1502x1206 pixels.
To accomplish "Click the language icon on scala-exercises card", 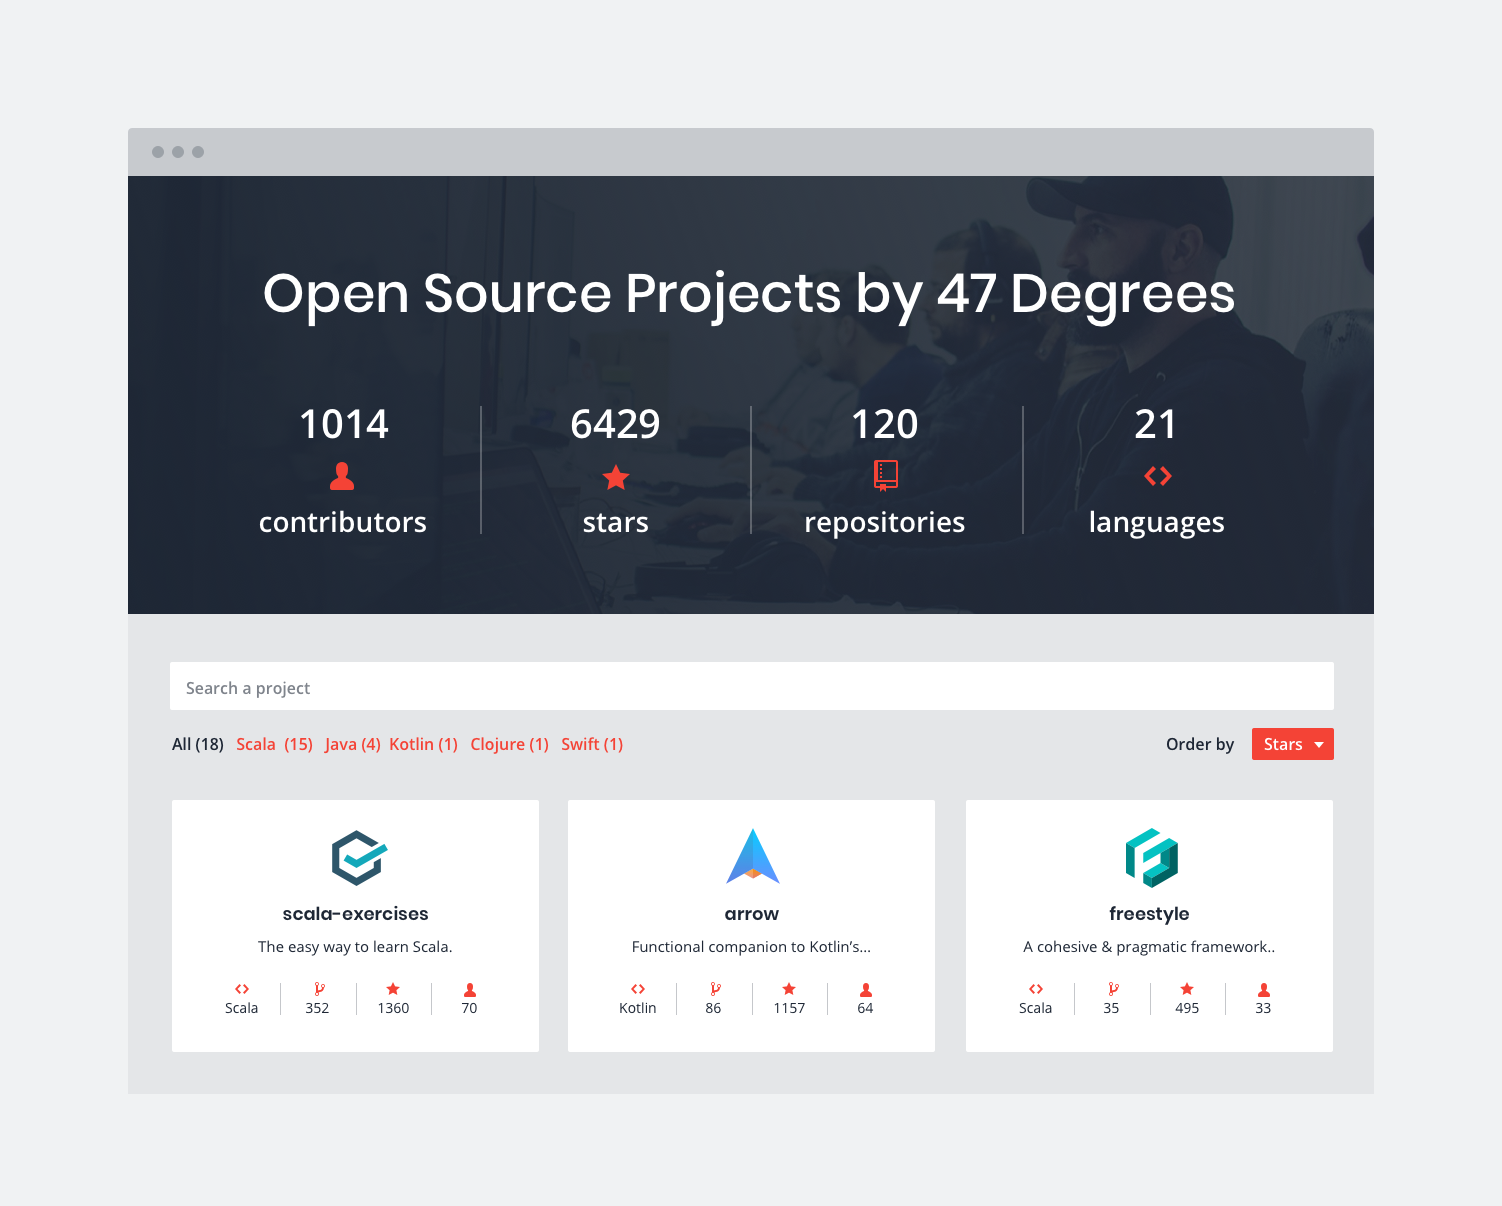I will point(242,989).
